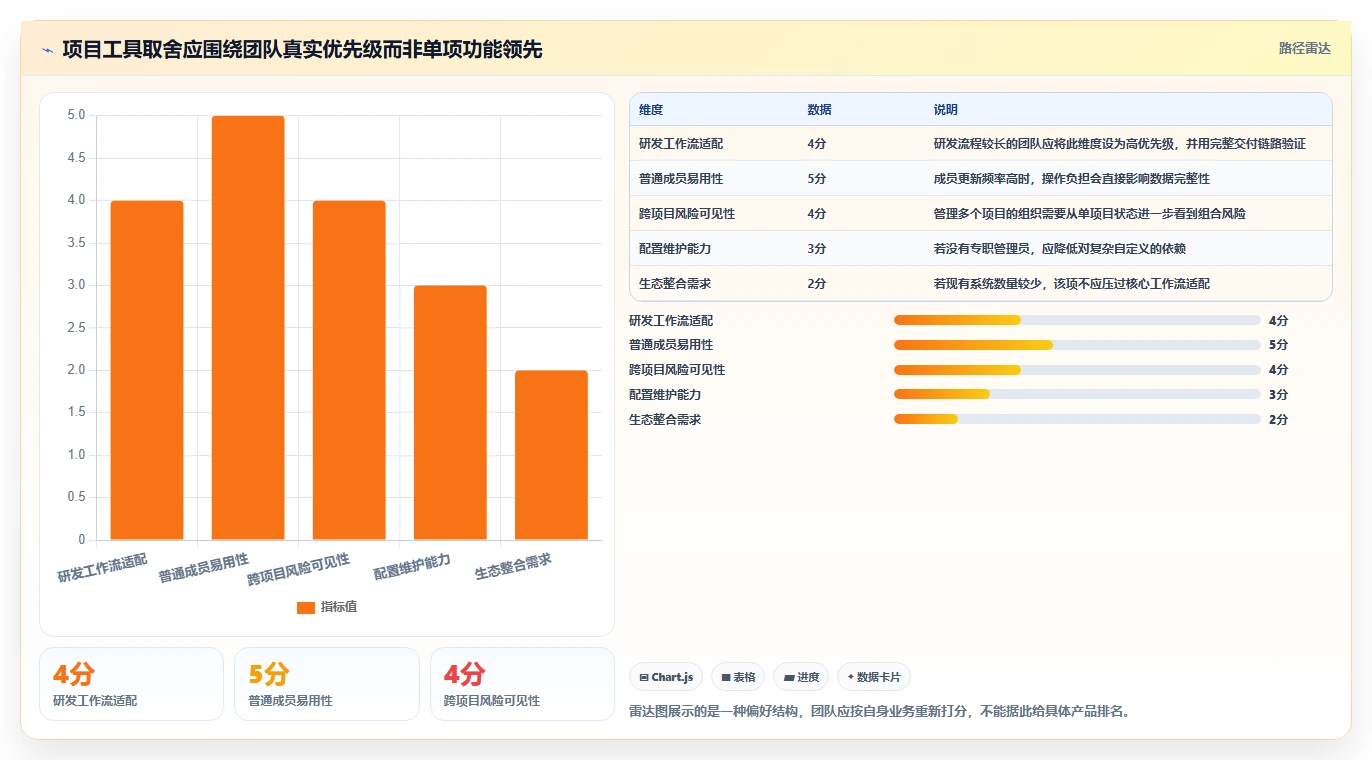Screen dimensions: 1372x760
Task: Click the 跨项目风险可见性 bar in chart
Action: click(349, 370)
